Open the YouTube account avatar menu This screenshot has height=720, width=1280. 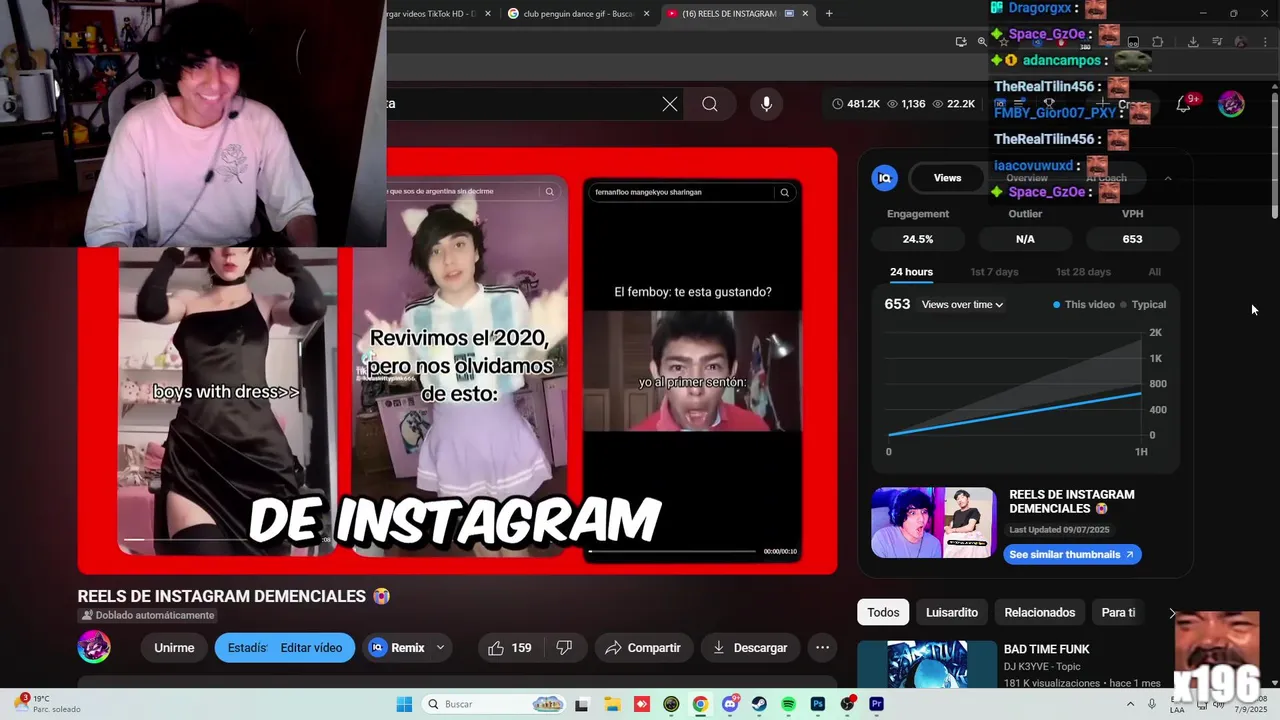[x=1231, y=104]
